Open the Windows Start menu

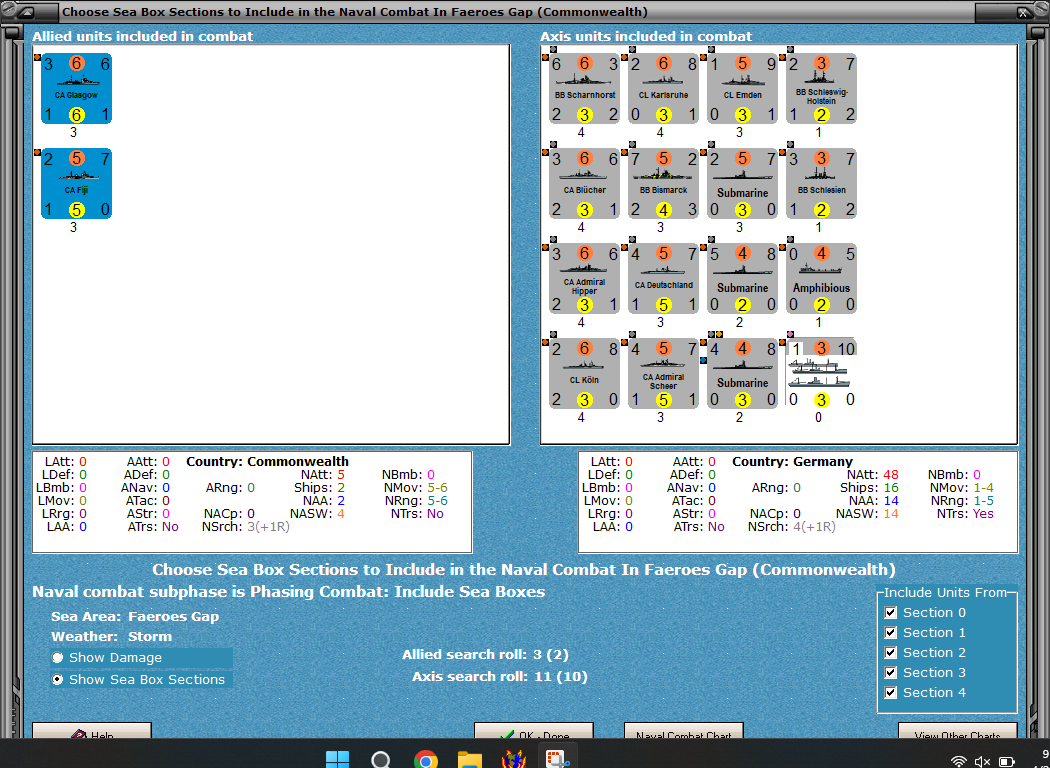[337, 760]
